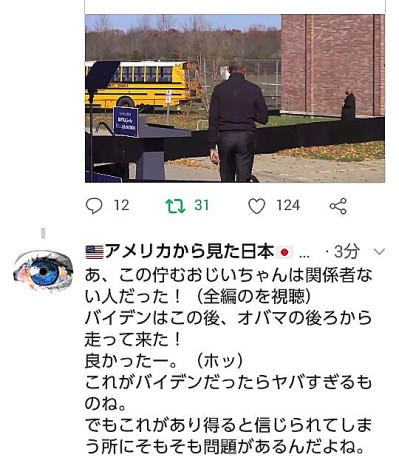Click the brick building in video frame
Image resolution: width=399 pixels, height=469 pixels.
click(x=333, y=65)
